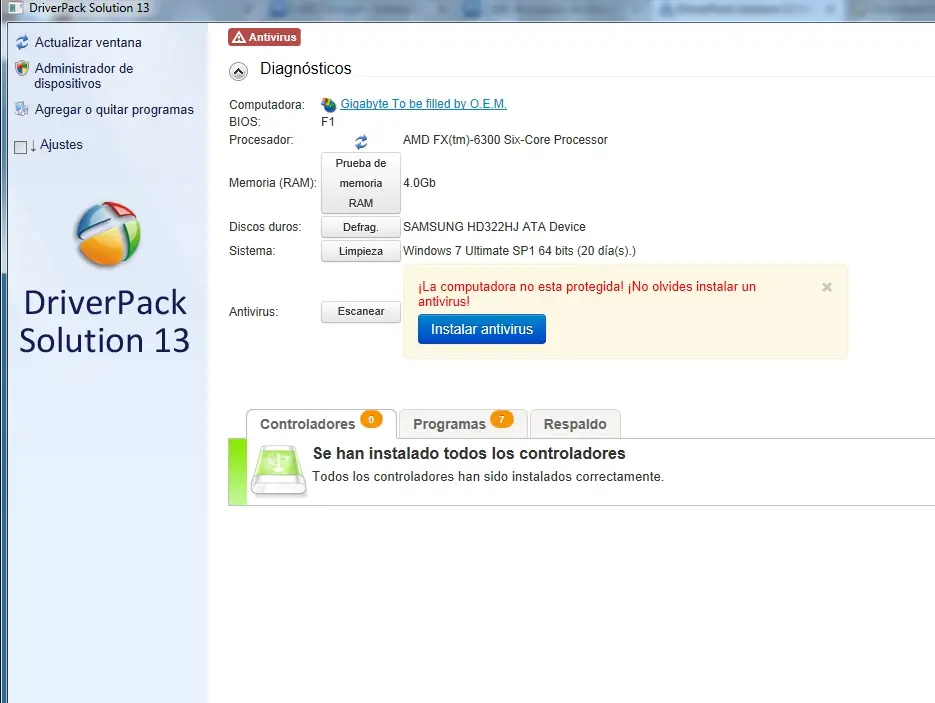Open Administrador de dispositivos shield icon

[22, 68]
